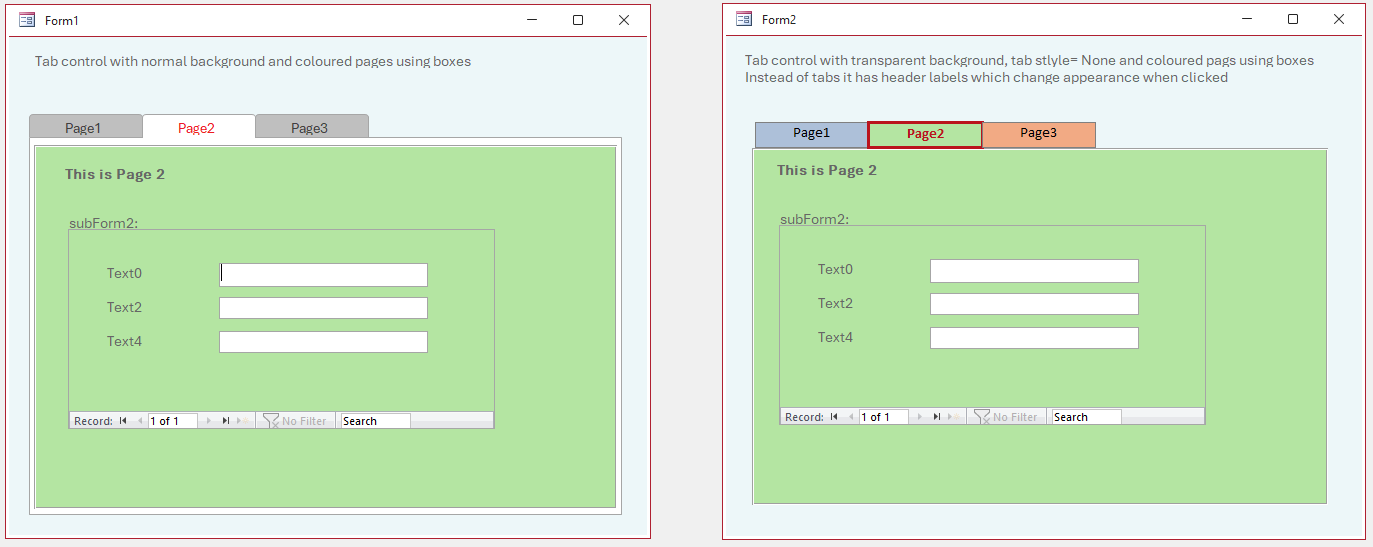The image size is (1373, 547).
Task: Click record number box in Form1 navigator
Action: click(x=172, y=421)
